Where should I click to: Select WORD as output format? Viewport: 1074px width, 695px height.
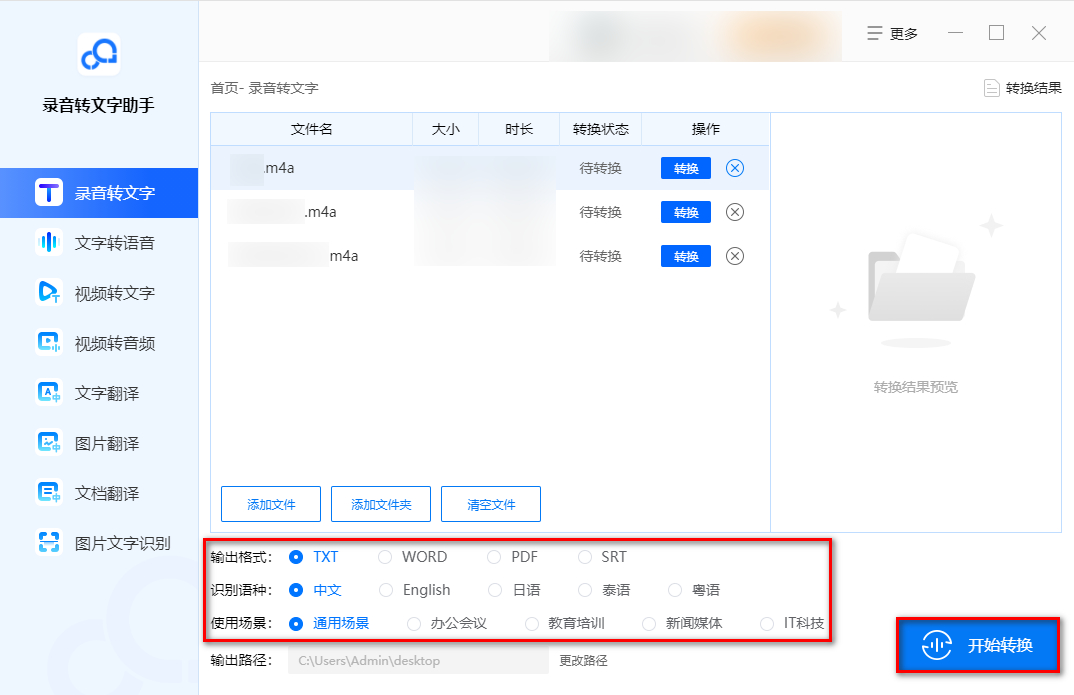click(x=386, y=557)
